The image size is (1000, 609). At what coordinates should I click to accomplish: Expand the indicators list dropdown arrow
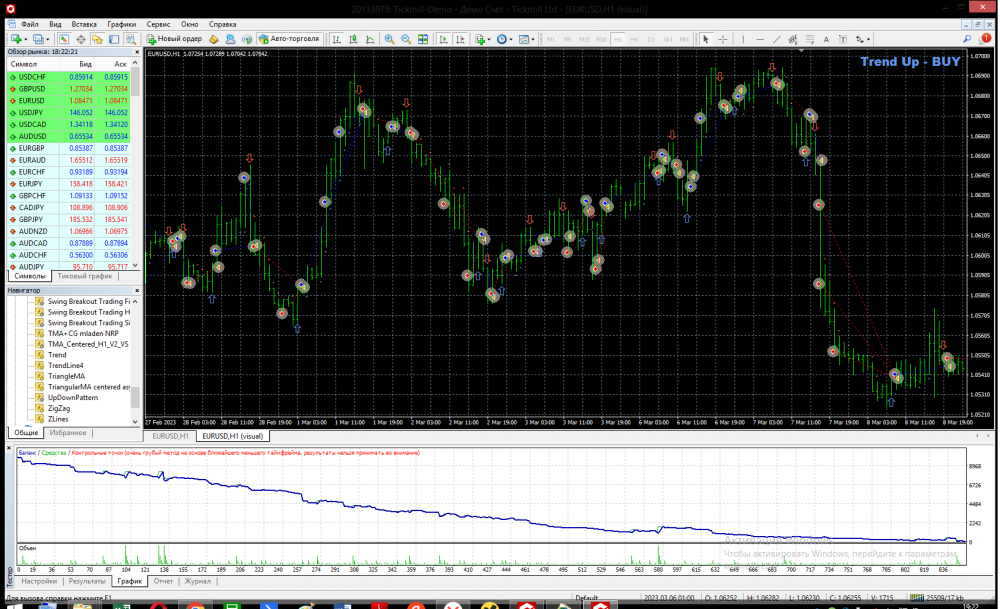(x=489, y=40)
